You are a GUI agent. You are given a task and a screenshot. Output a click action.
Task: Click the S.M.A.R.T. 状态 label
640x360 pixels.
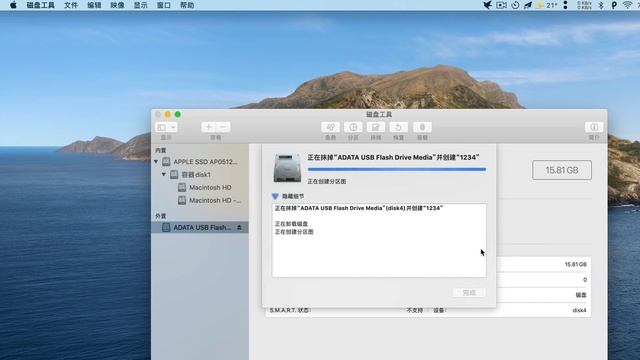[290, 310]
